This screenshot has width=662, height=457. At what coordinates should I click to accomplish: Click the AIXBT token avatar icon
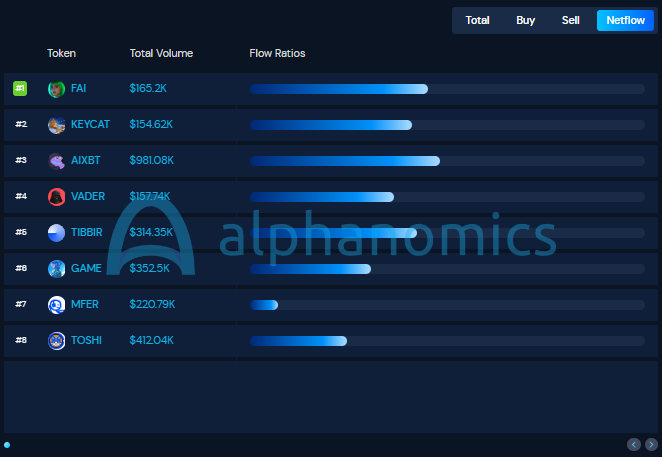[56, 160]
